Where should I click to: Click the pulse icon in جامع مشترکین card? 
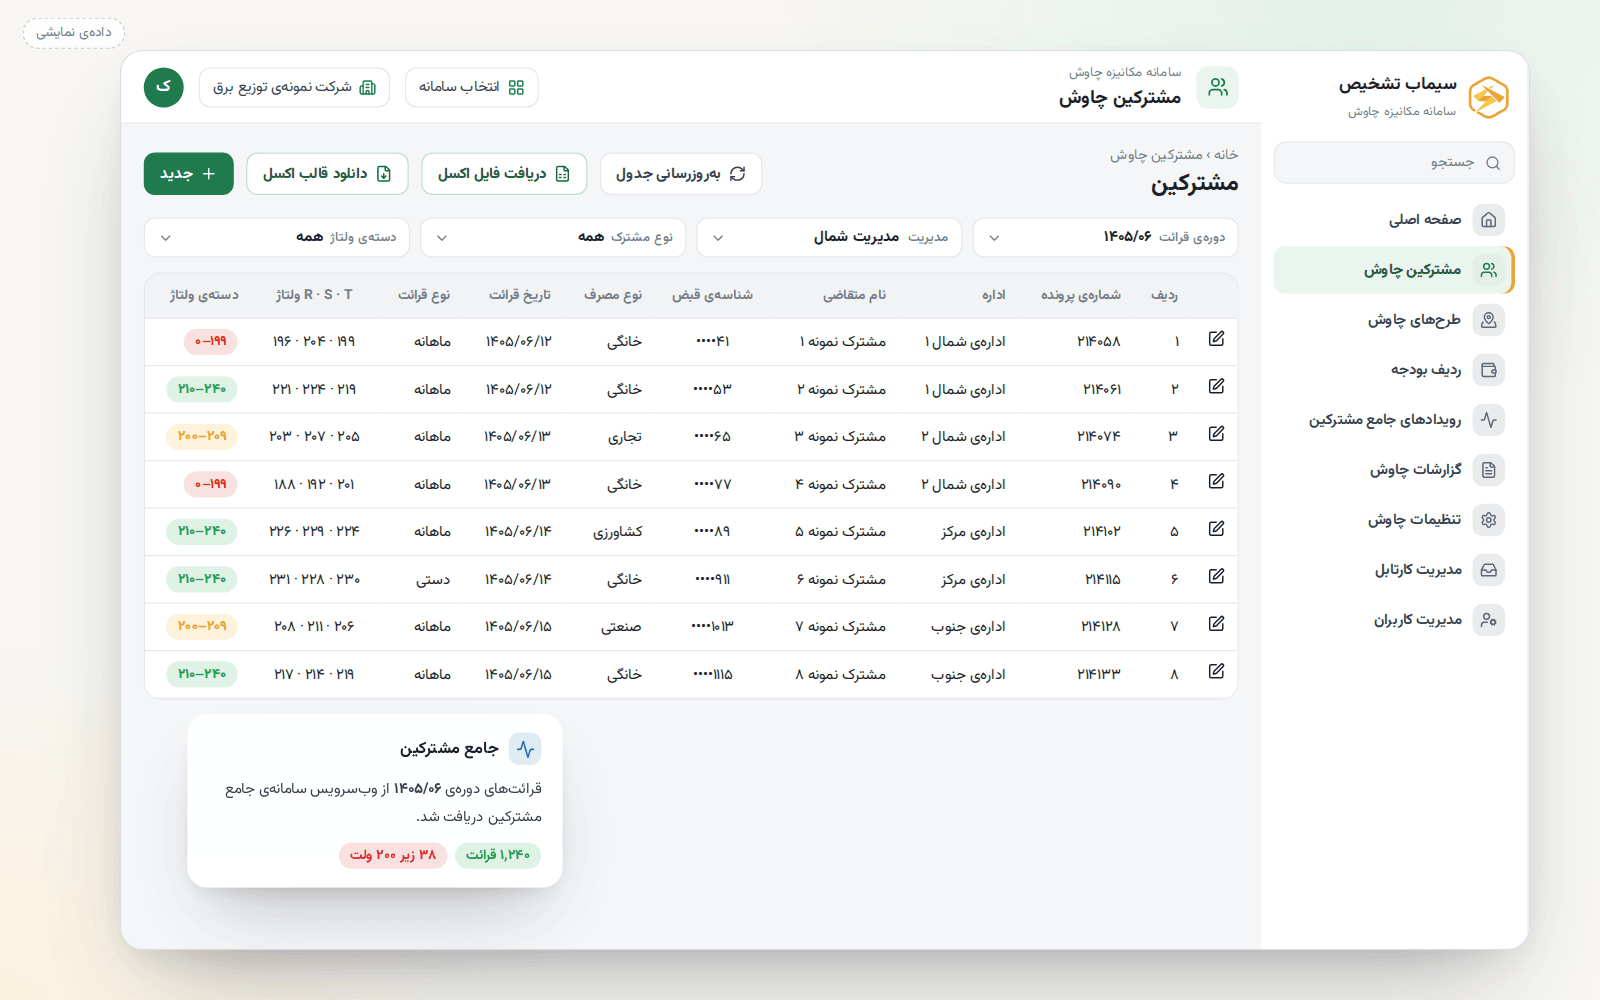[x=525, y=749]
